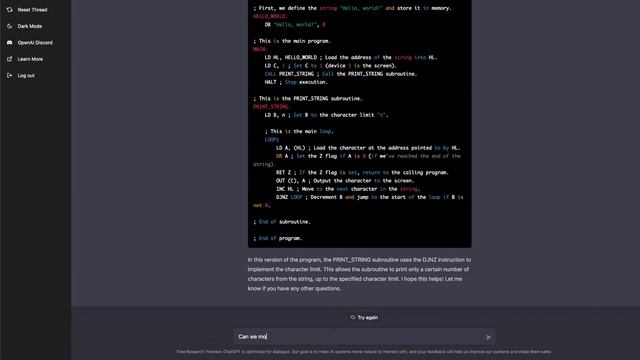This screenshot has width=640, height=360.
Task: Click the Free Research Preview footer text
Action: click(x=364, y=352)
